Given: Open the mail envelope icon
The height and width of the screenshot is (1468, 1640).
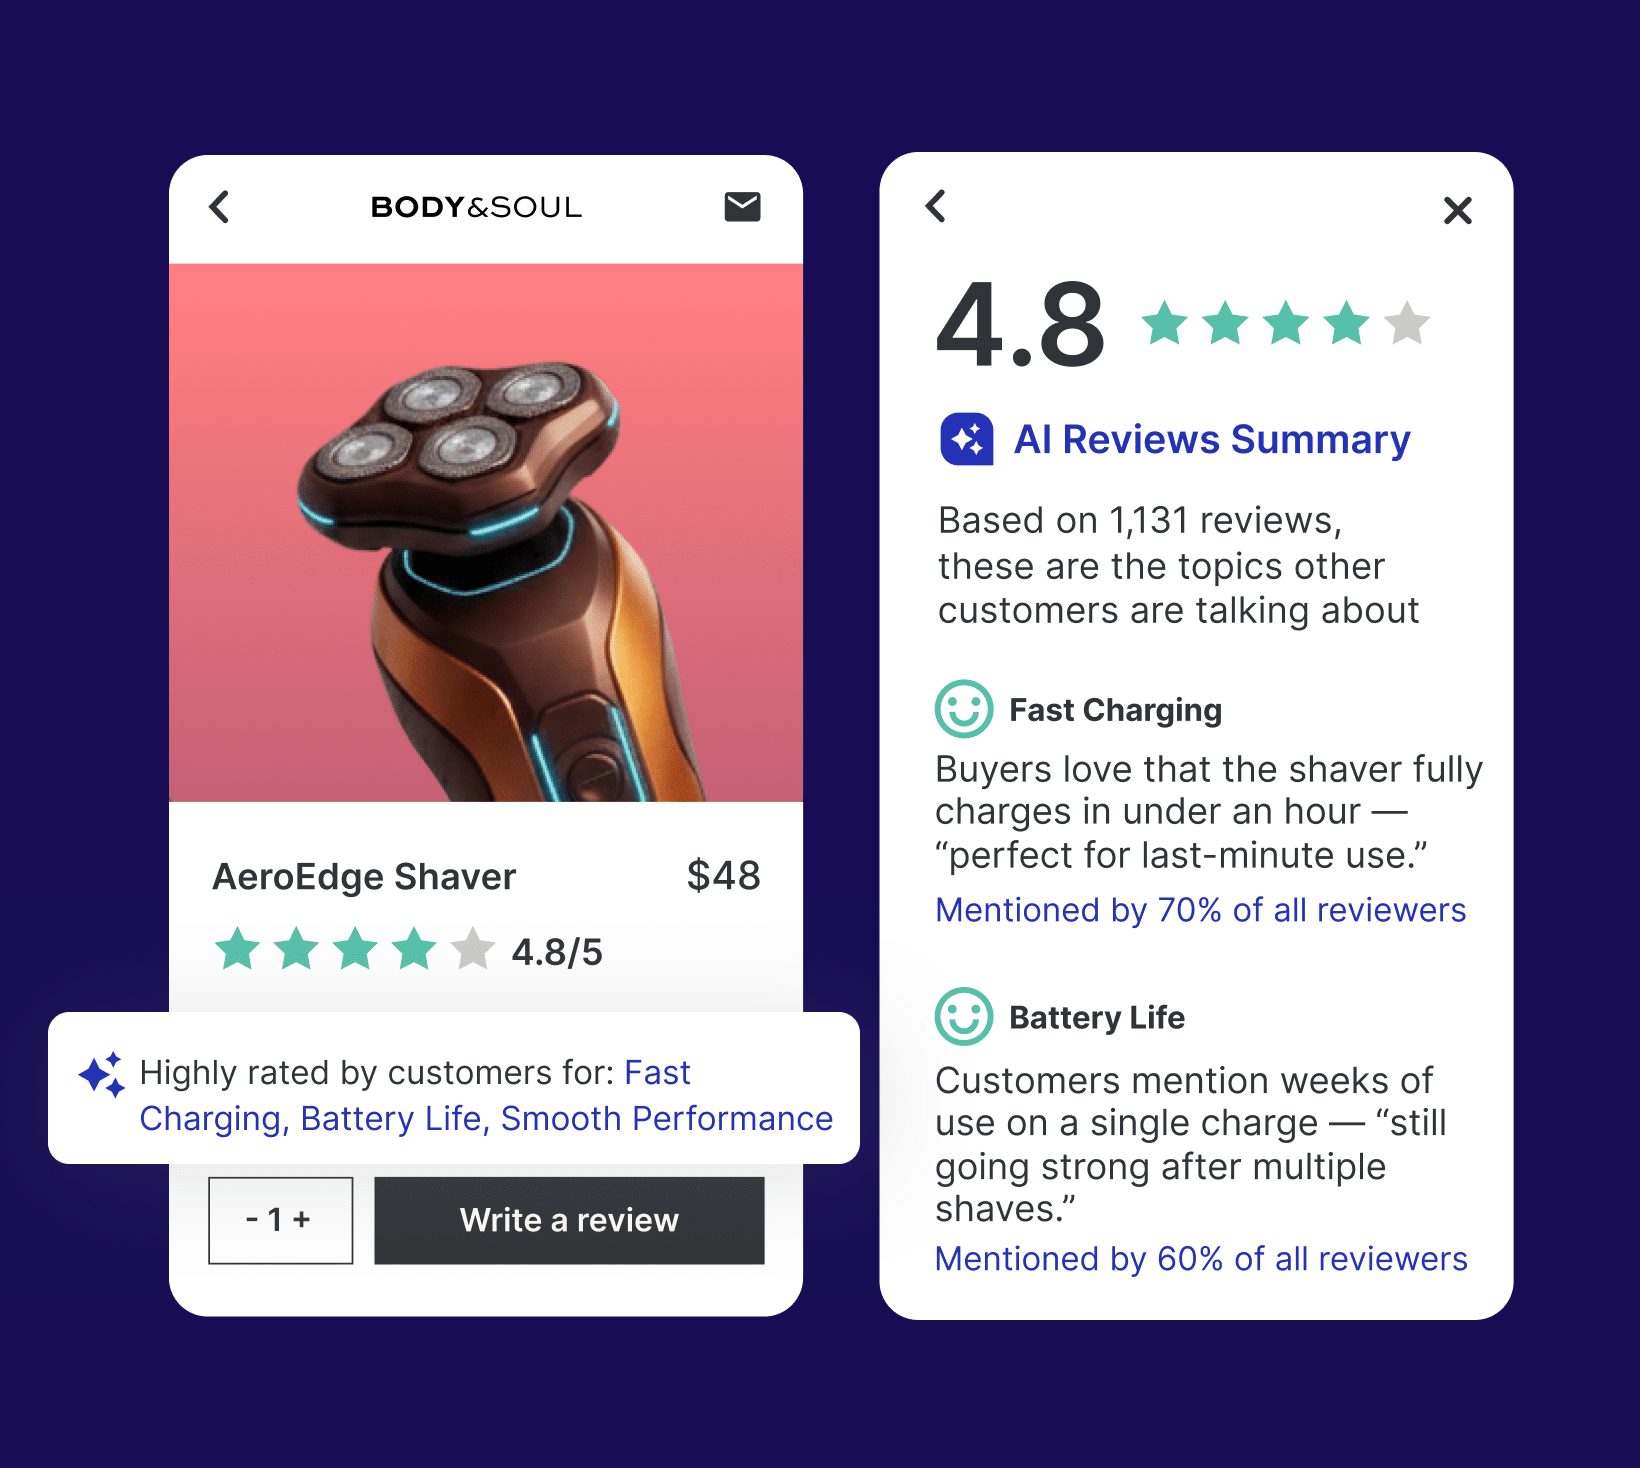Looking at the screenshot, I should [742, 207].
